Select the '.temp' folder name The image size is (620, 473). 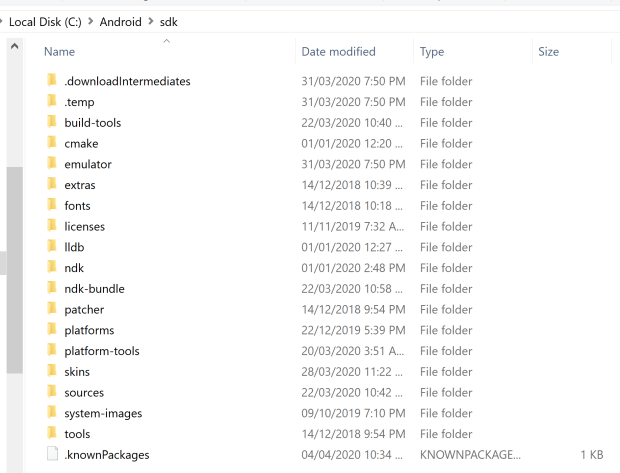pos(79,102)
